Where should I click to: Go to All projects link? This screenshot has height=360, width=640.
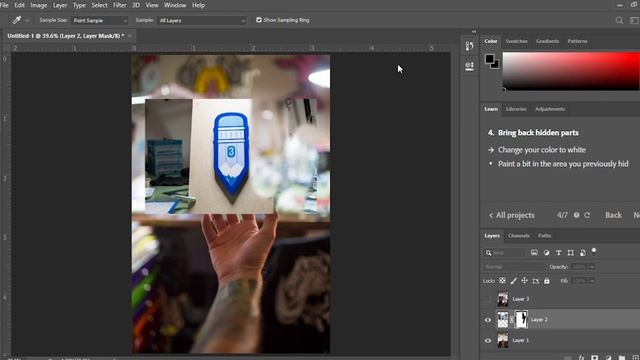[x=512, y=215]
